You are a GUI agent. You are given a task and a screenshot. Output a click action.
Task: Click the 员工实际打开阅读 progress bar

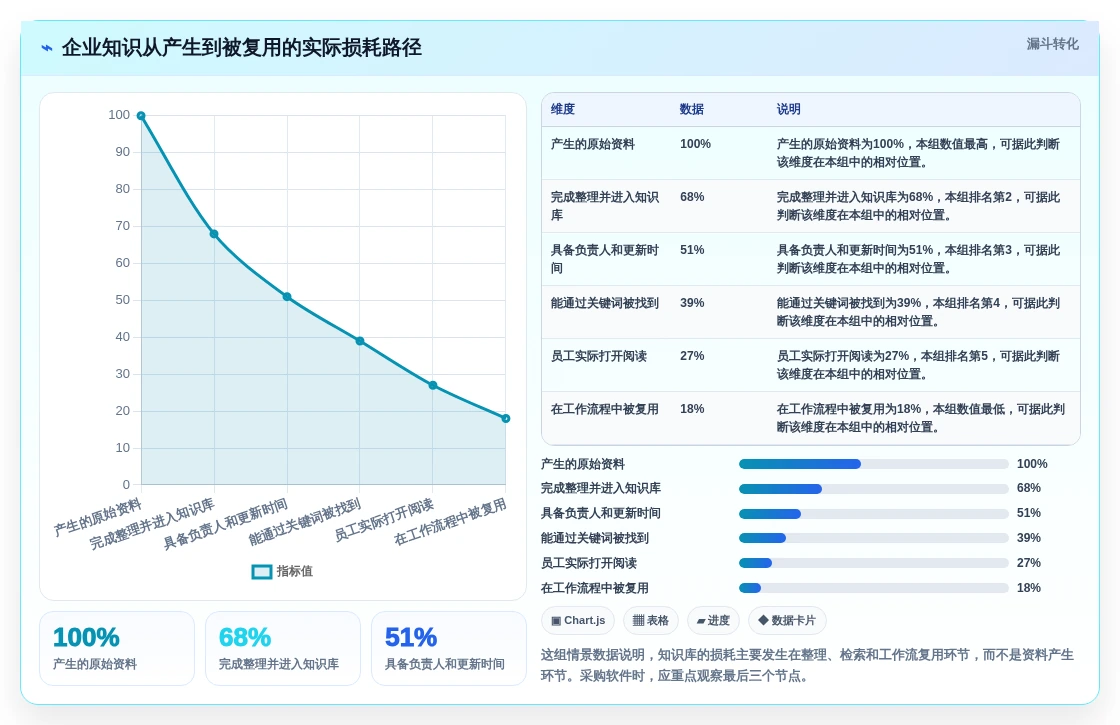click(x=874, y=564)
